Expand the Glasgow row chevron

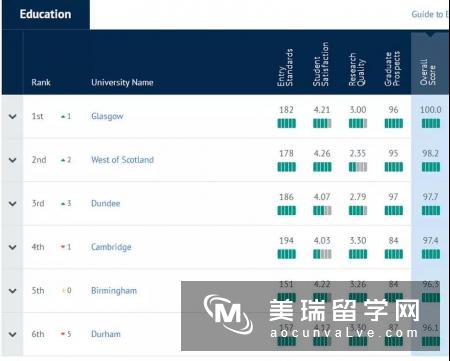pos(13,116)
